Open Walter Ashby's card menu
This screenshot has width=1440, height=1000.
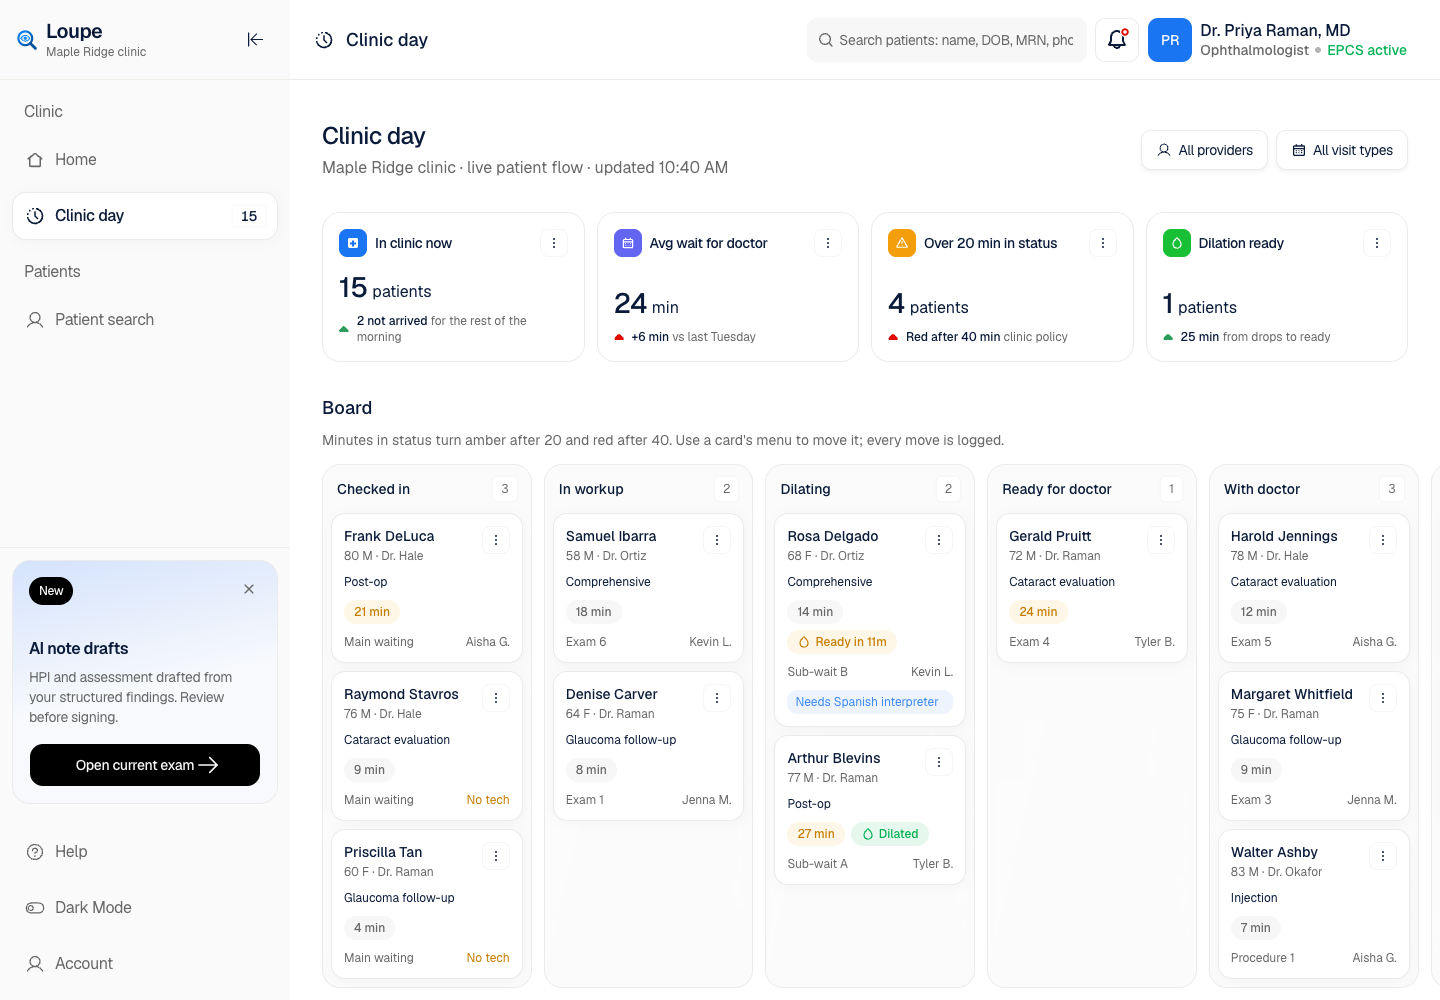(x=1383, y=856)
